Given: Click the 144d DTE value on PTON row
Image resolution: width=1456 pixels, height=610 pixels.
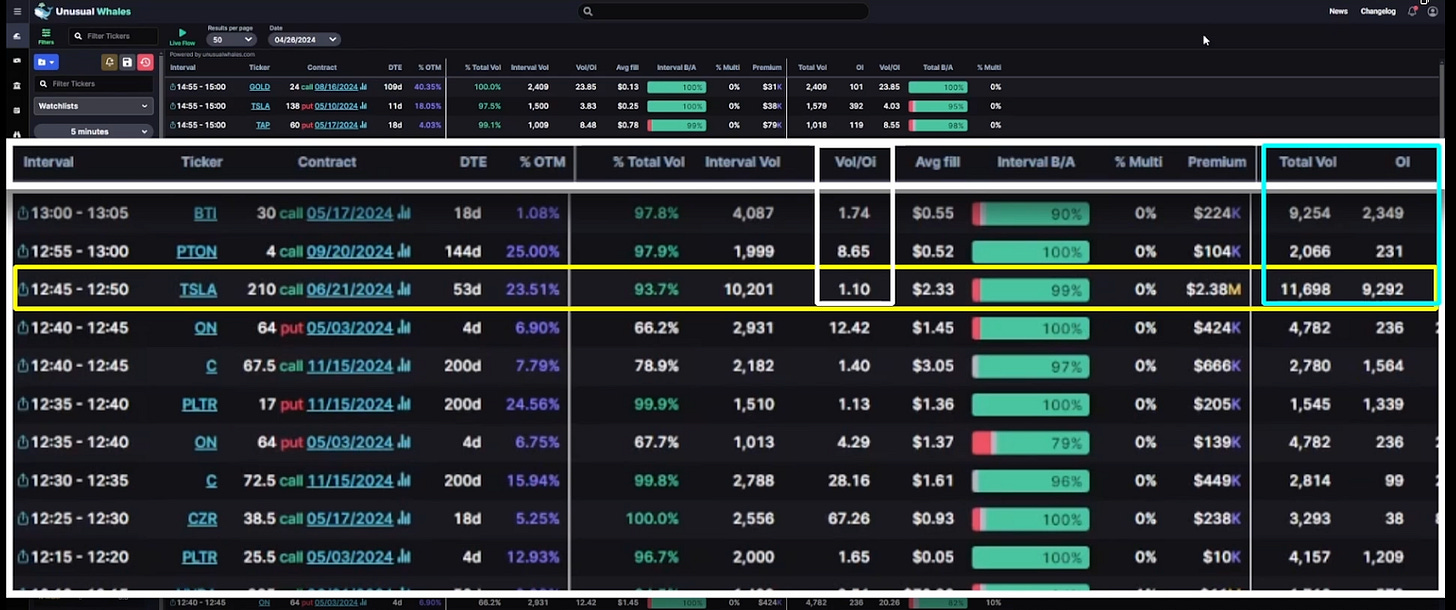Looking at the screenshot, I should click(463, 252).
